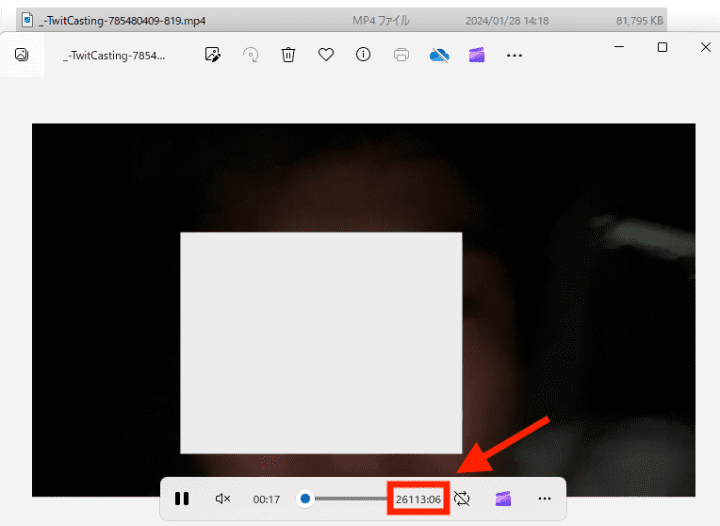This screenshot has width=720, height=526.
Task: Toggle the muted volume icon
Action: coord(223,498)
